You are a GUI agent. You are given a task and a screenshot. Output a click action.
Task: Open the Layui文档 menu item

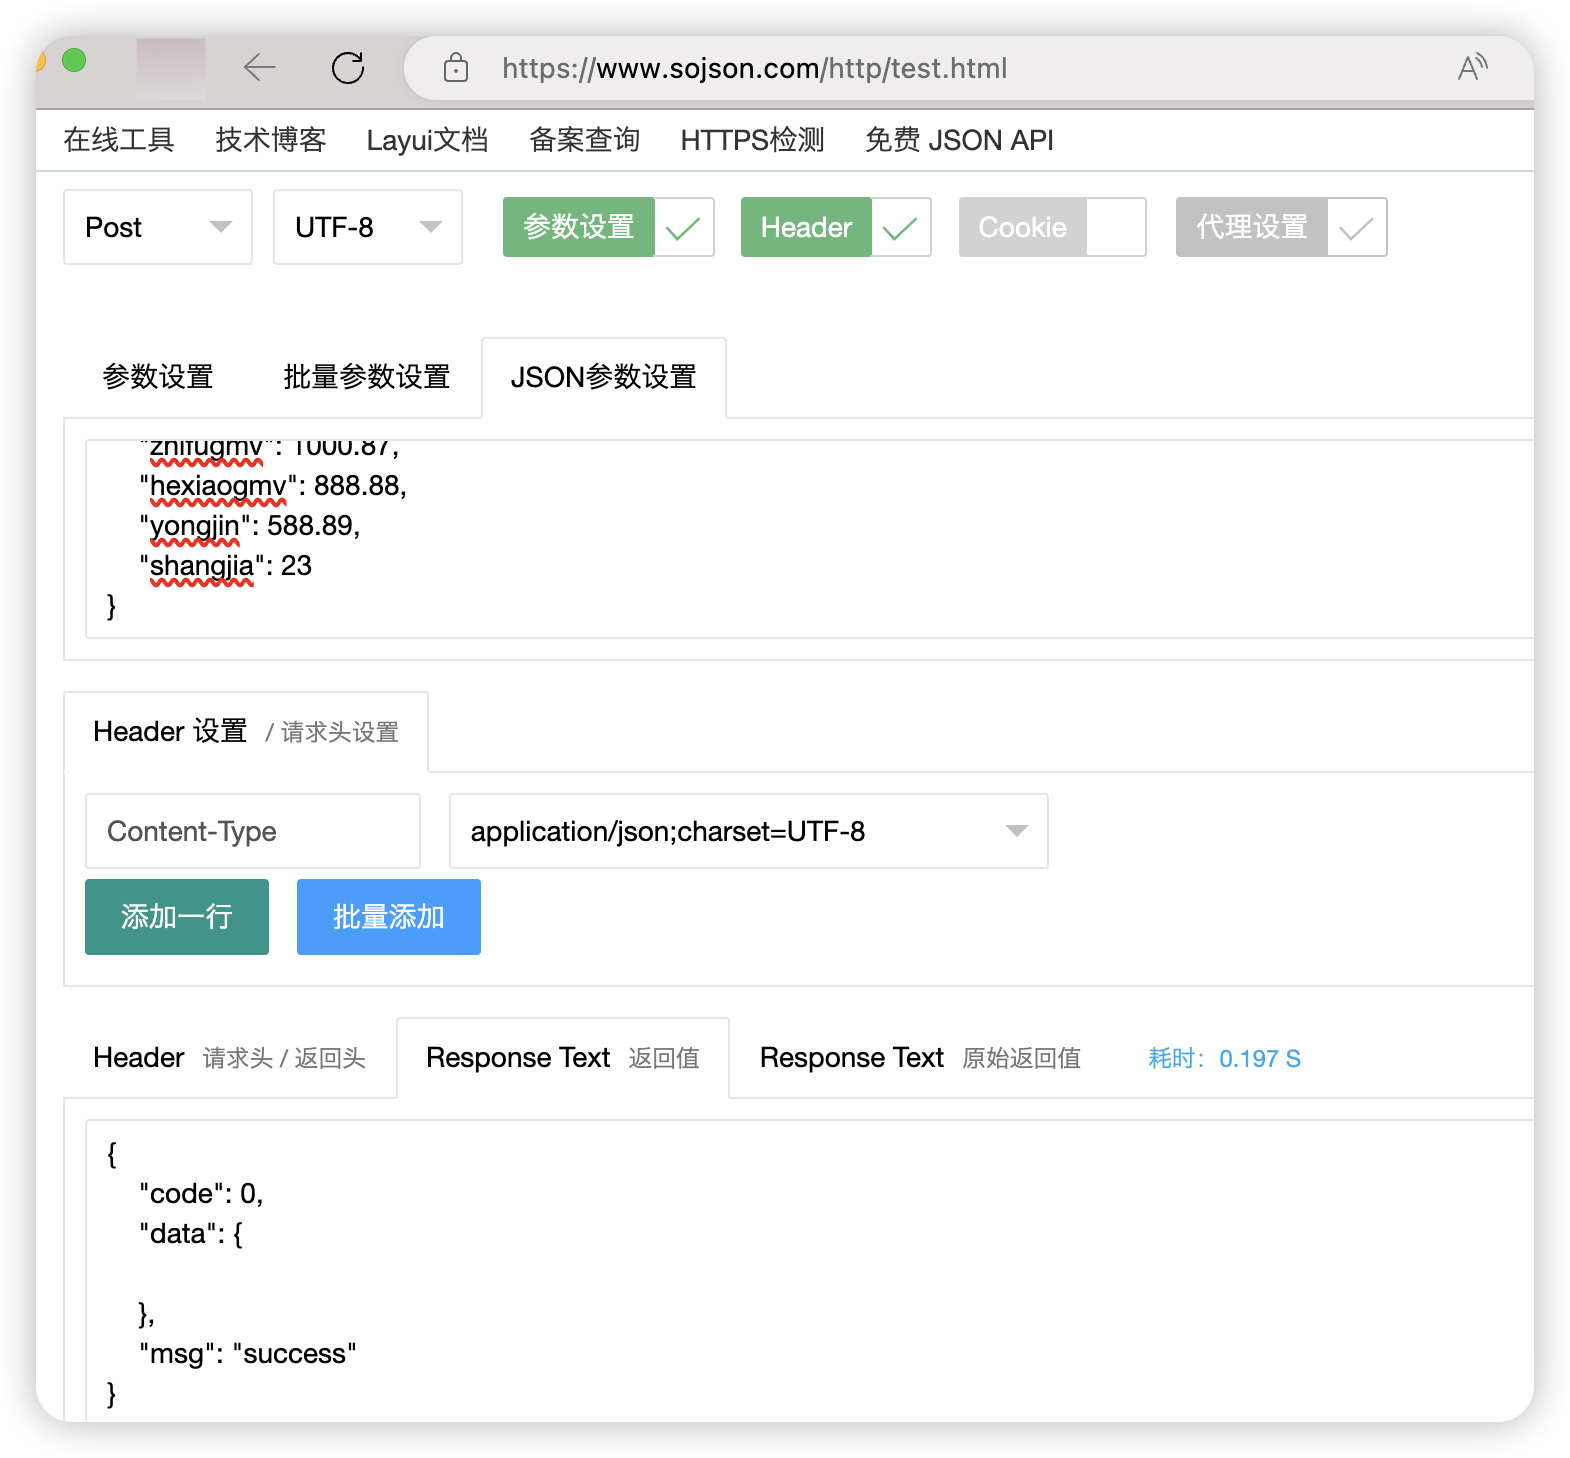pyautogui.click(x=428, y=140)
